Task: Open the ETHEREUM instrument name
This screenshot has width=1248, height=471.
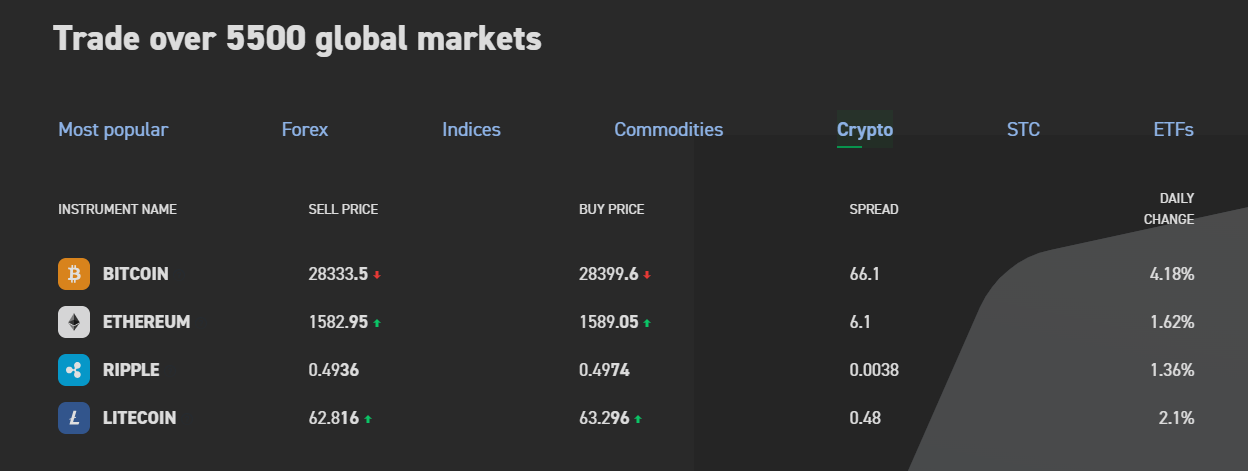Action: [146, 322]
